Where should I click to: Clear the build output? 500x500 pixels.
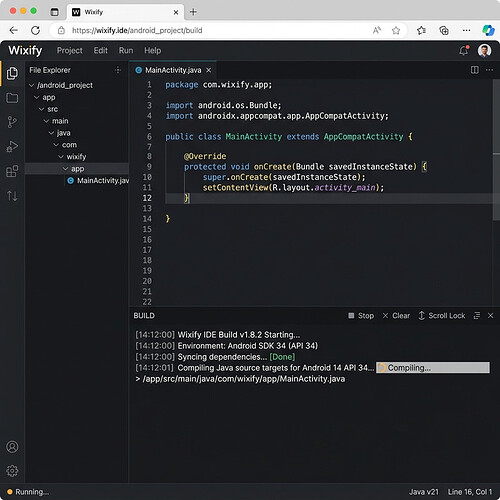pyautogui.click(x=396, y=315)
